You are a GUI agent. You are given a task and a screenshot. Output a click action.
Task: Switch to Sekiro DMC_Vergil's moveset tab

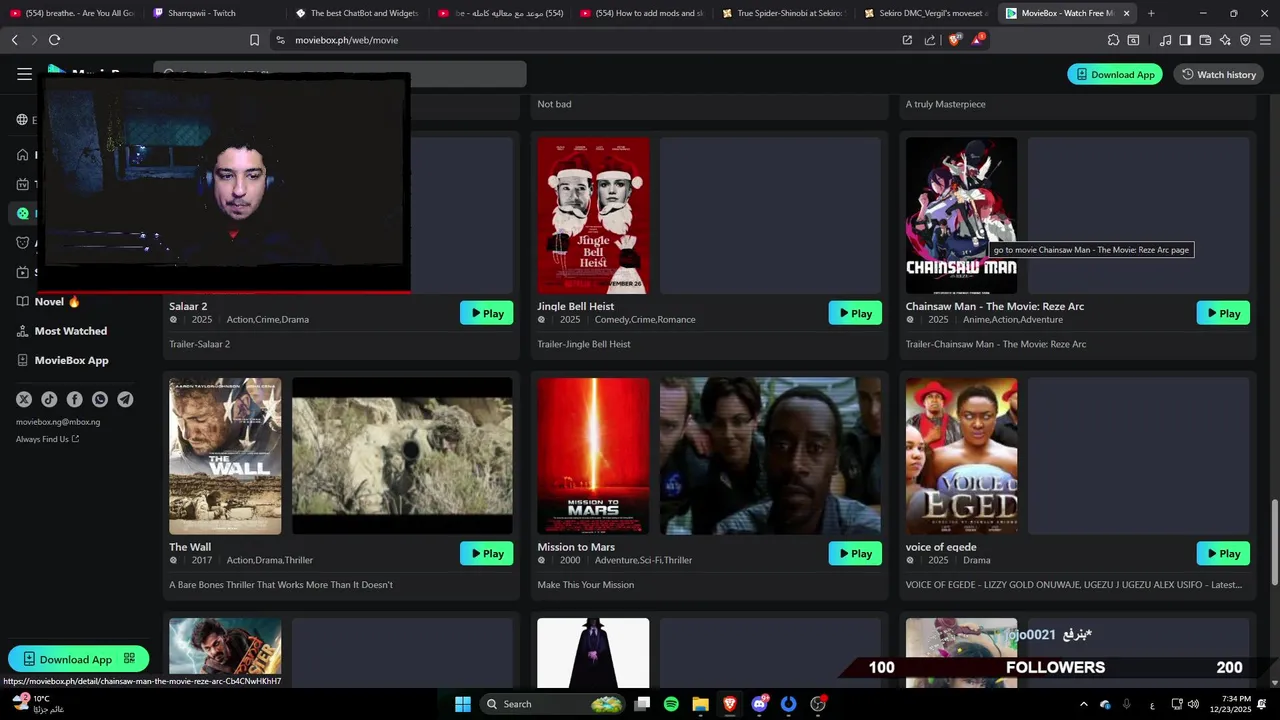(925, 13)
